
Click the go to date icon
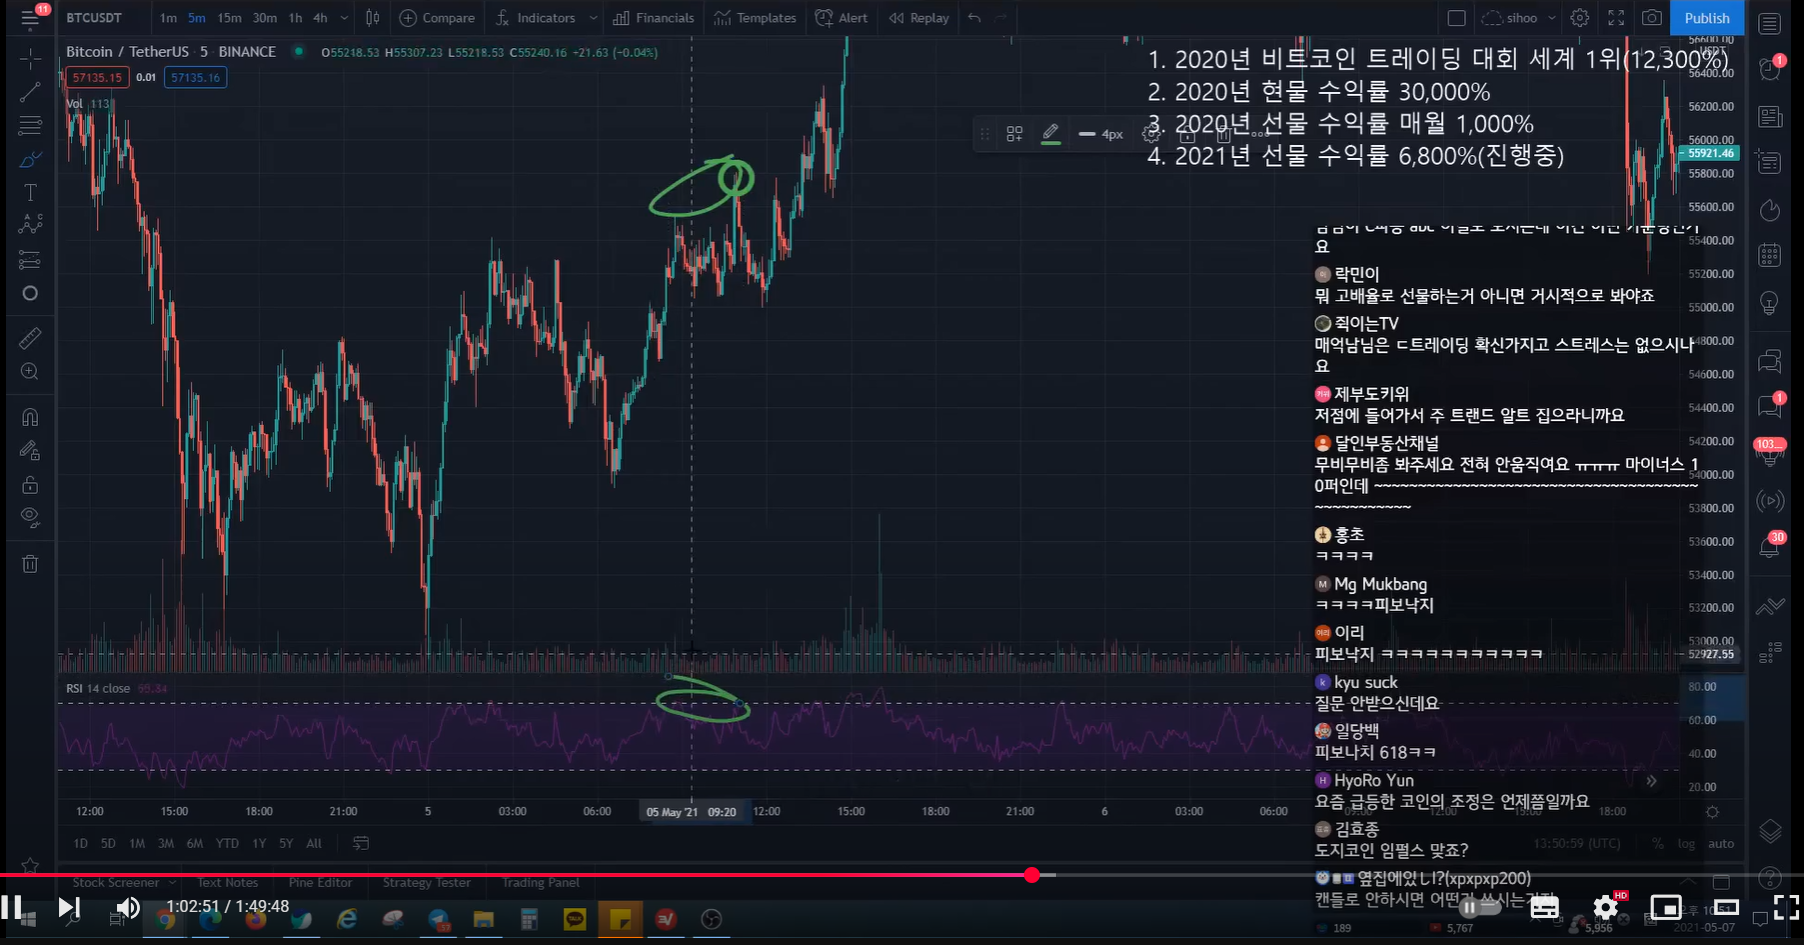(361, 844)
